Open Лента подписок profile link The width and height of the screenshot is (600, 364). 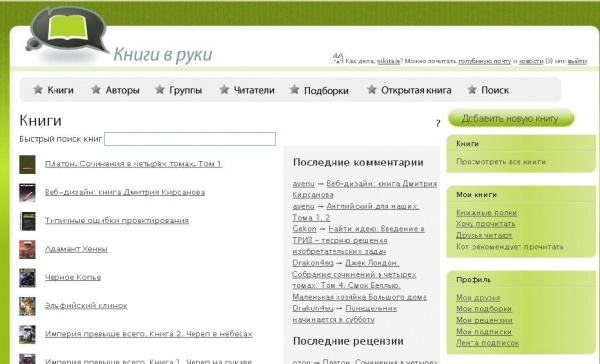click(487, 343)
